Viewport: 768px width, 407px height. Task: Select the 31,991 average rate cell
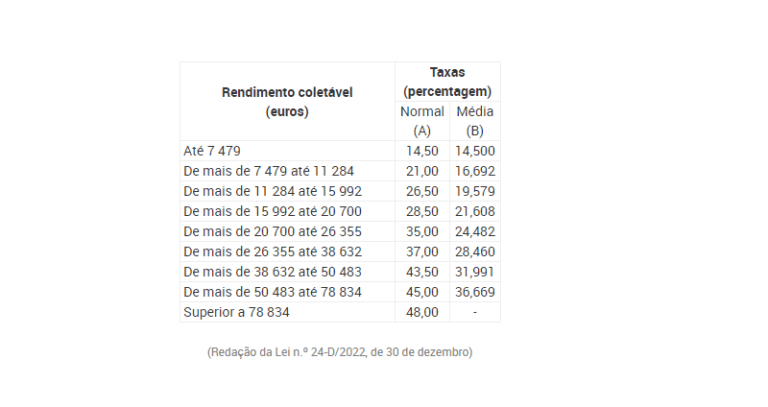475,271
